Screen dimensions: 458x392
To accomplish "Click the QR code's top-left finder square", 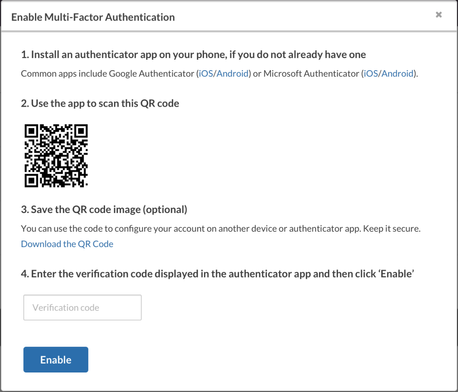I will click(x=31, y=131).
